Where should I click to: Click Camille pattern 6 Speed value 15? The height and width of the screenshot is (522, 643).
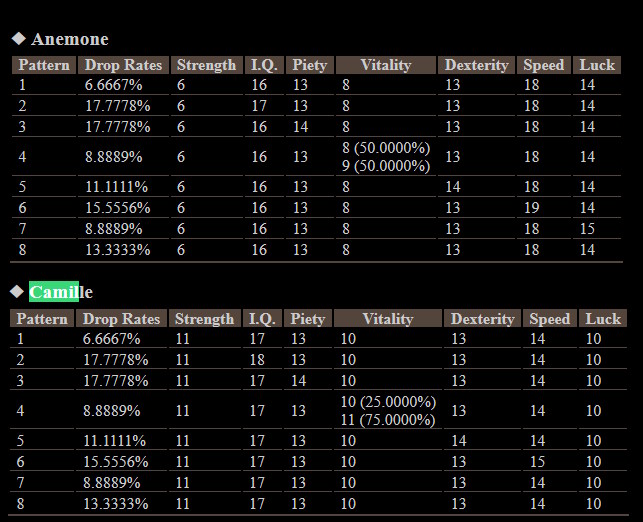click(538, 461)
